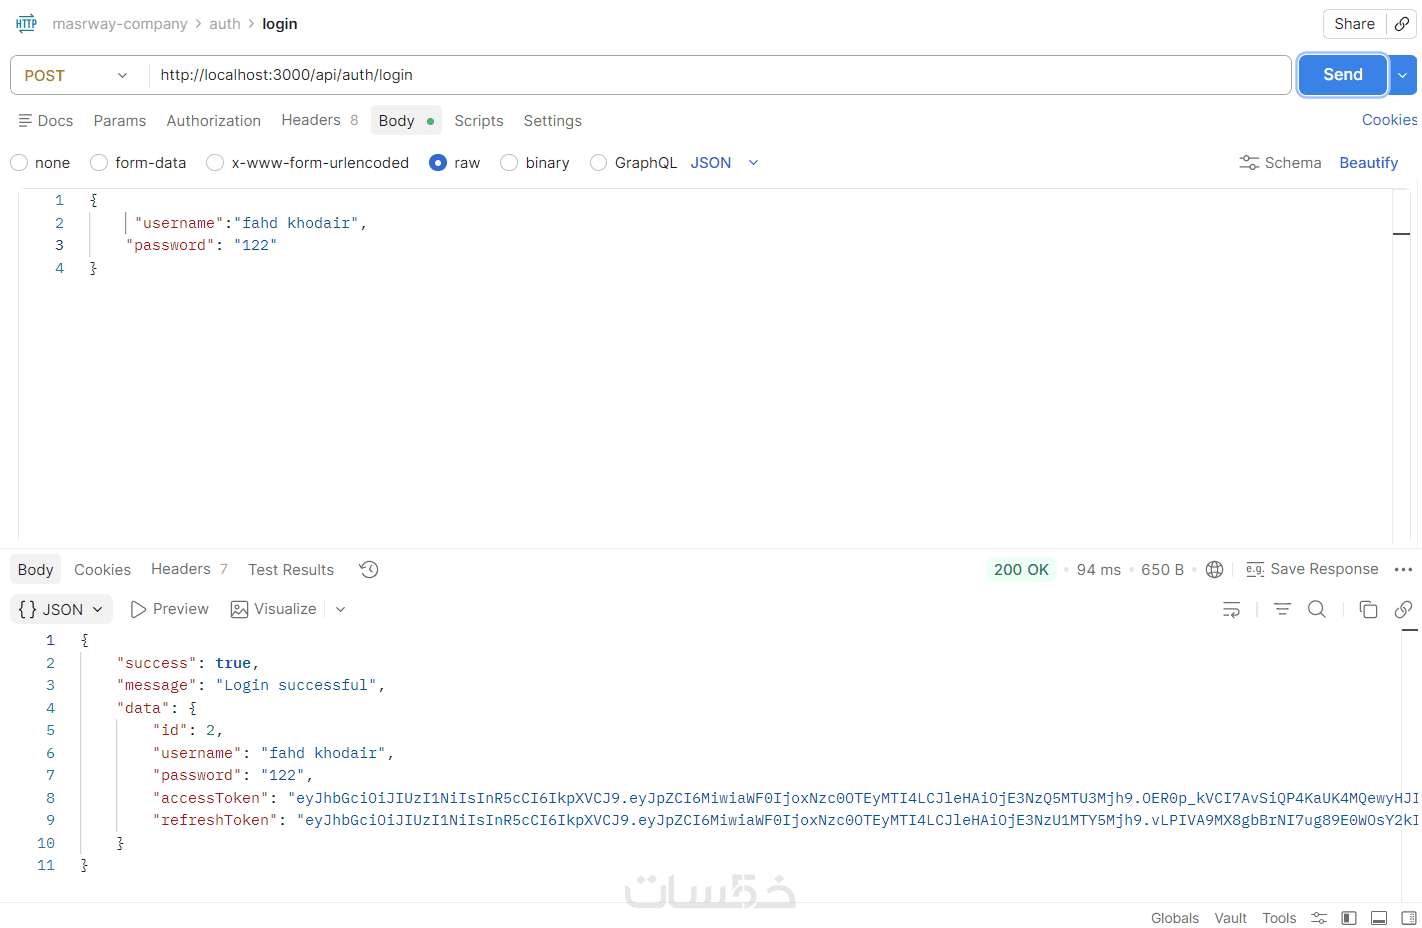The width and height of the screenshot is (1422, 928).
Task: Click the Visualize image icon
Action: [x=239, y=609]
